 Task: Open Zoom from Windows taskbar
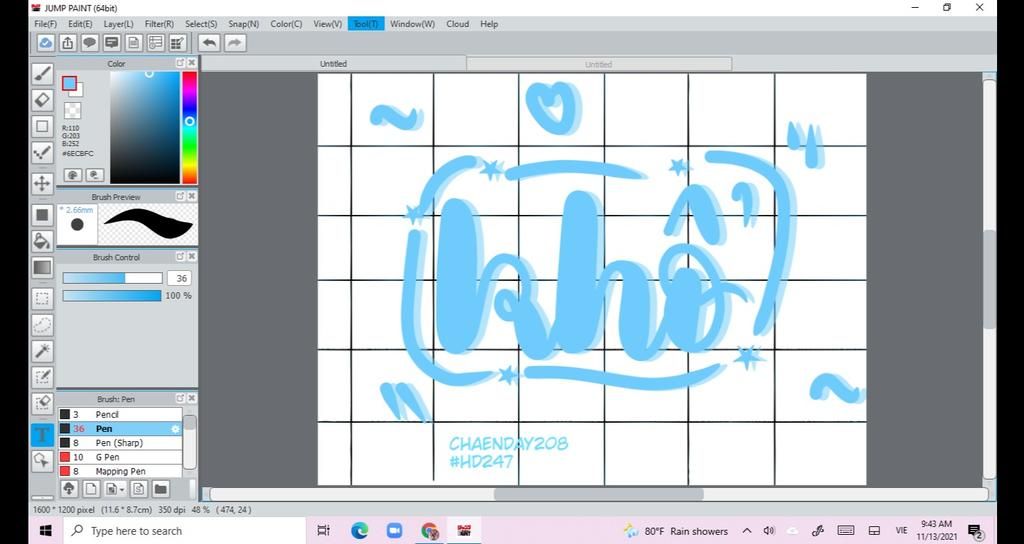point(394,530)
